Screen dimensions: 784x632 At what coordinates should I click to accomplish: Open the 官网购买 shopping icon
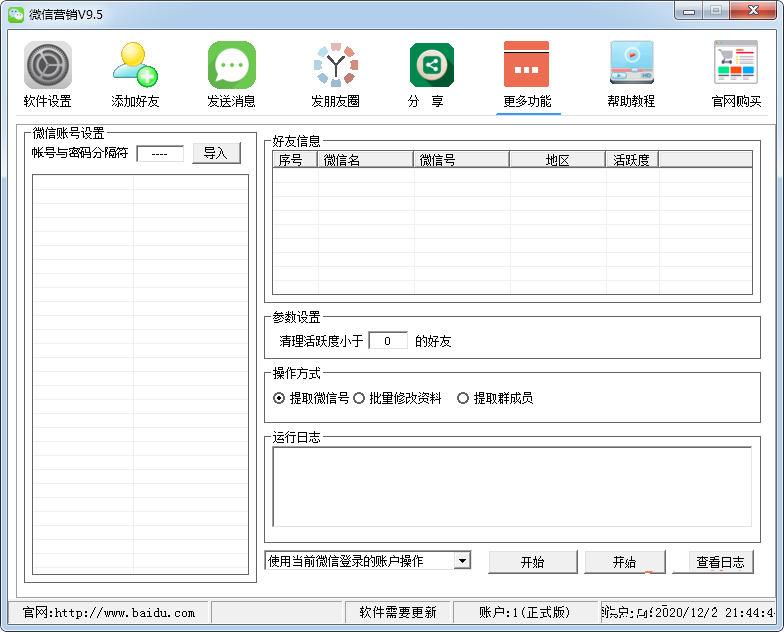(736, 62)
